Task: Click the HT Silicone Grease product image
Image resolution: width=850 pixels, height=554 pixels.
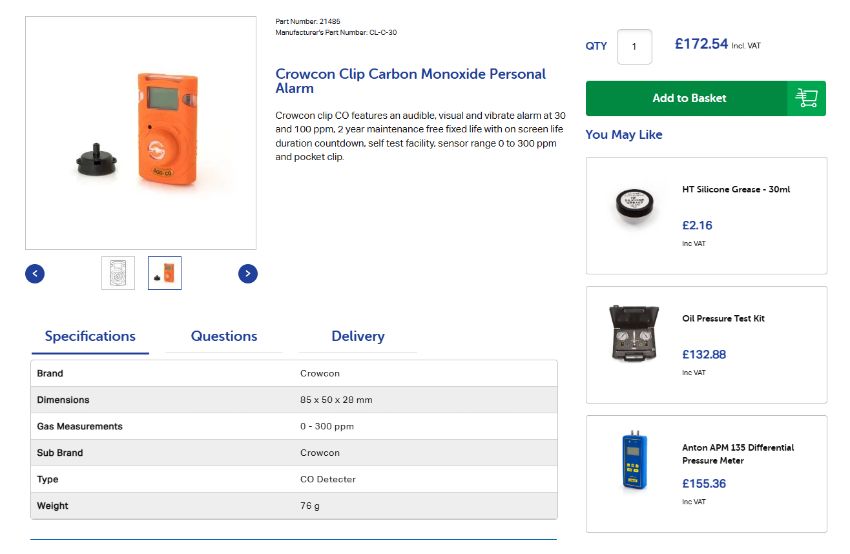Action: [x=634, y=206]
